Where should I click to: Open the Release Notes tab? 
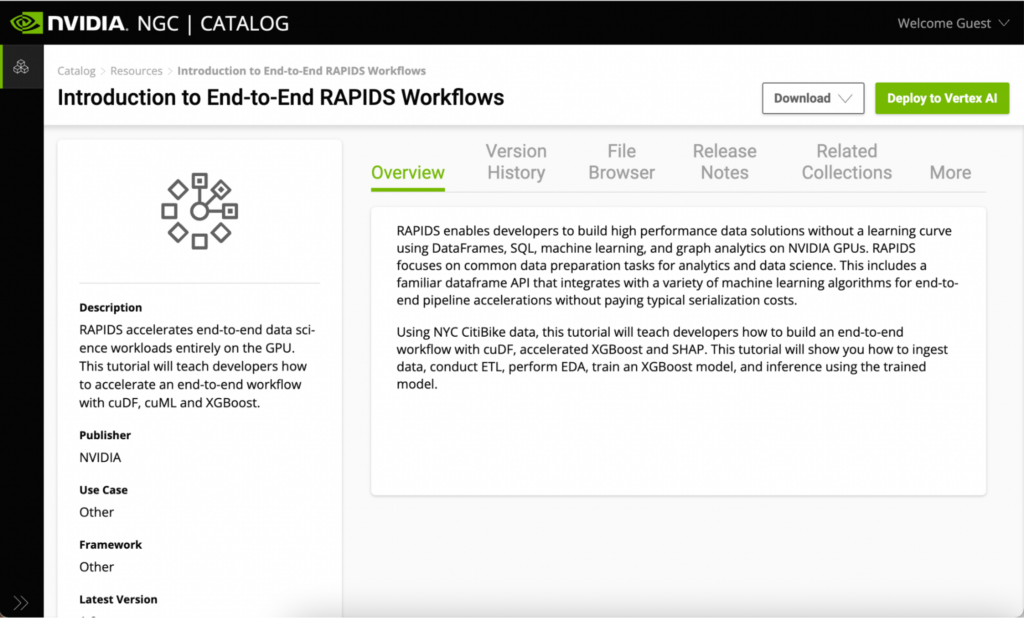(724, 162)
